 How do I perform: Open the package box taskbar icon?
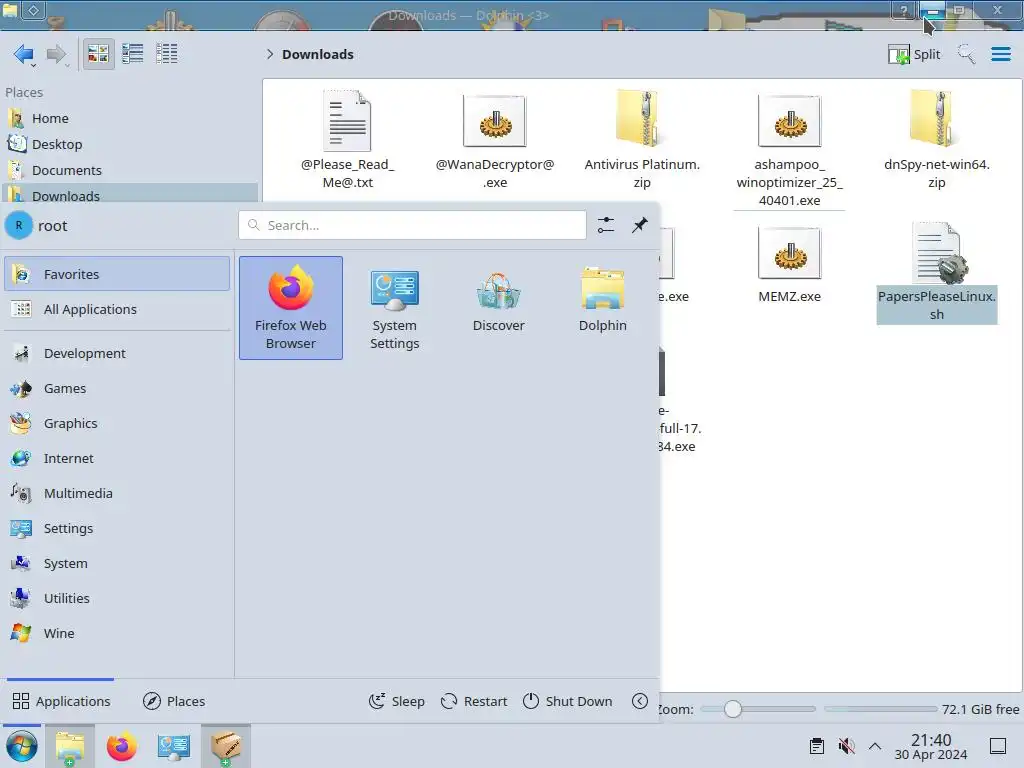tap(226, 746)
